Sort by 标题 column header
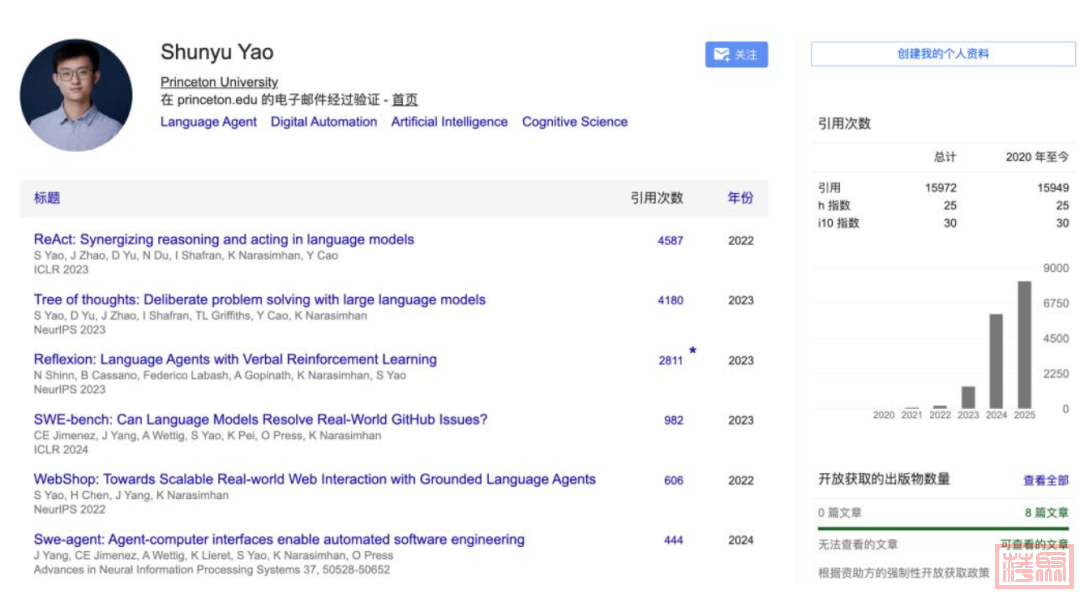1080x594 pixels. tap(47, 198)
